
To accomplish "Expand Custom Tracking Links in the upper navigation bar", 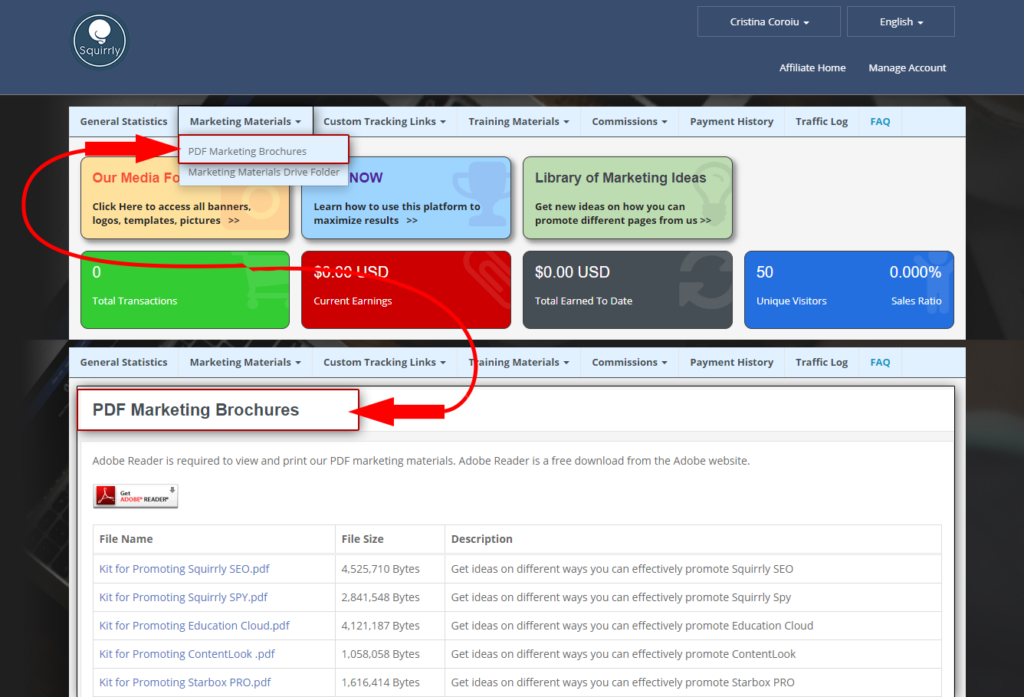I will (385, 122).
